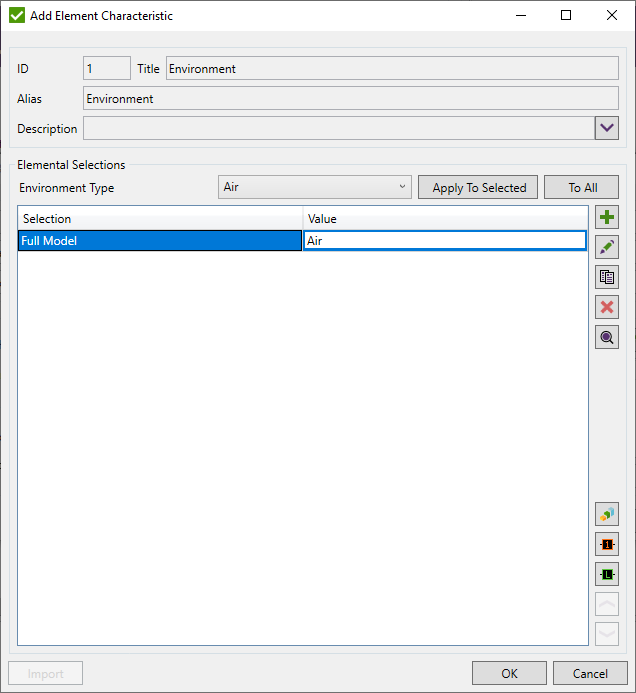Cancel the Add Element Characteristic dialog
This screenshot has width=636, height=693.
(589, 673)
